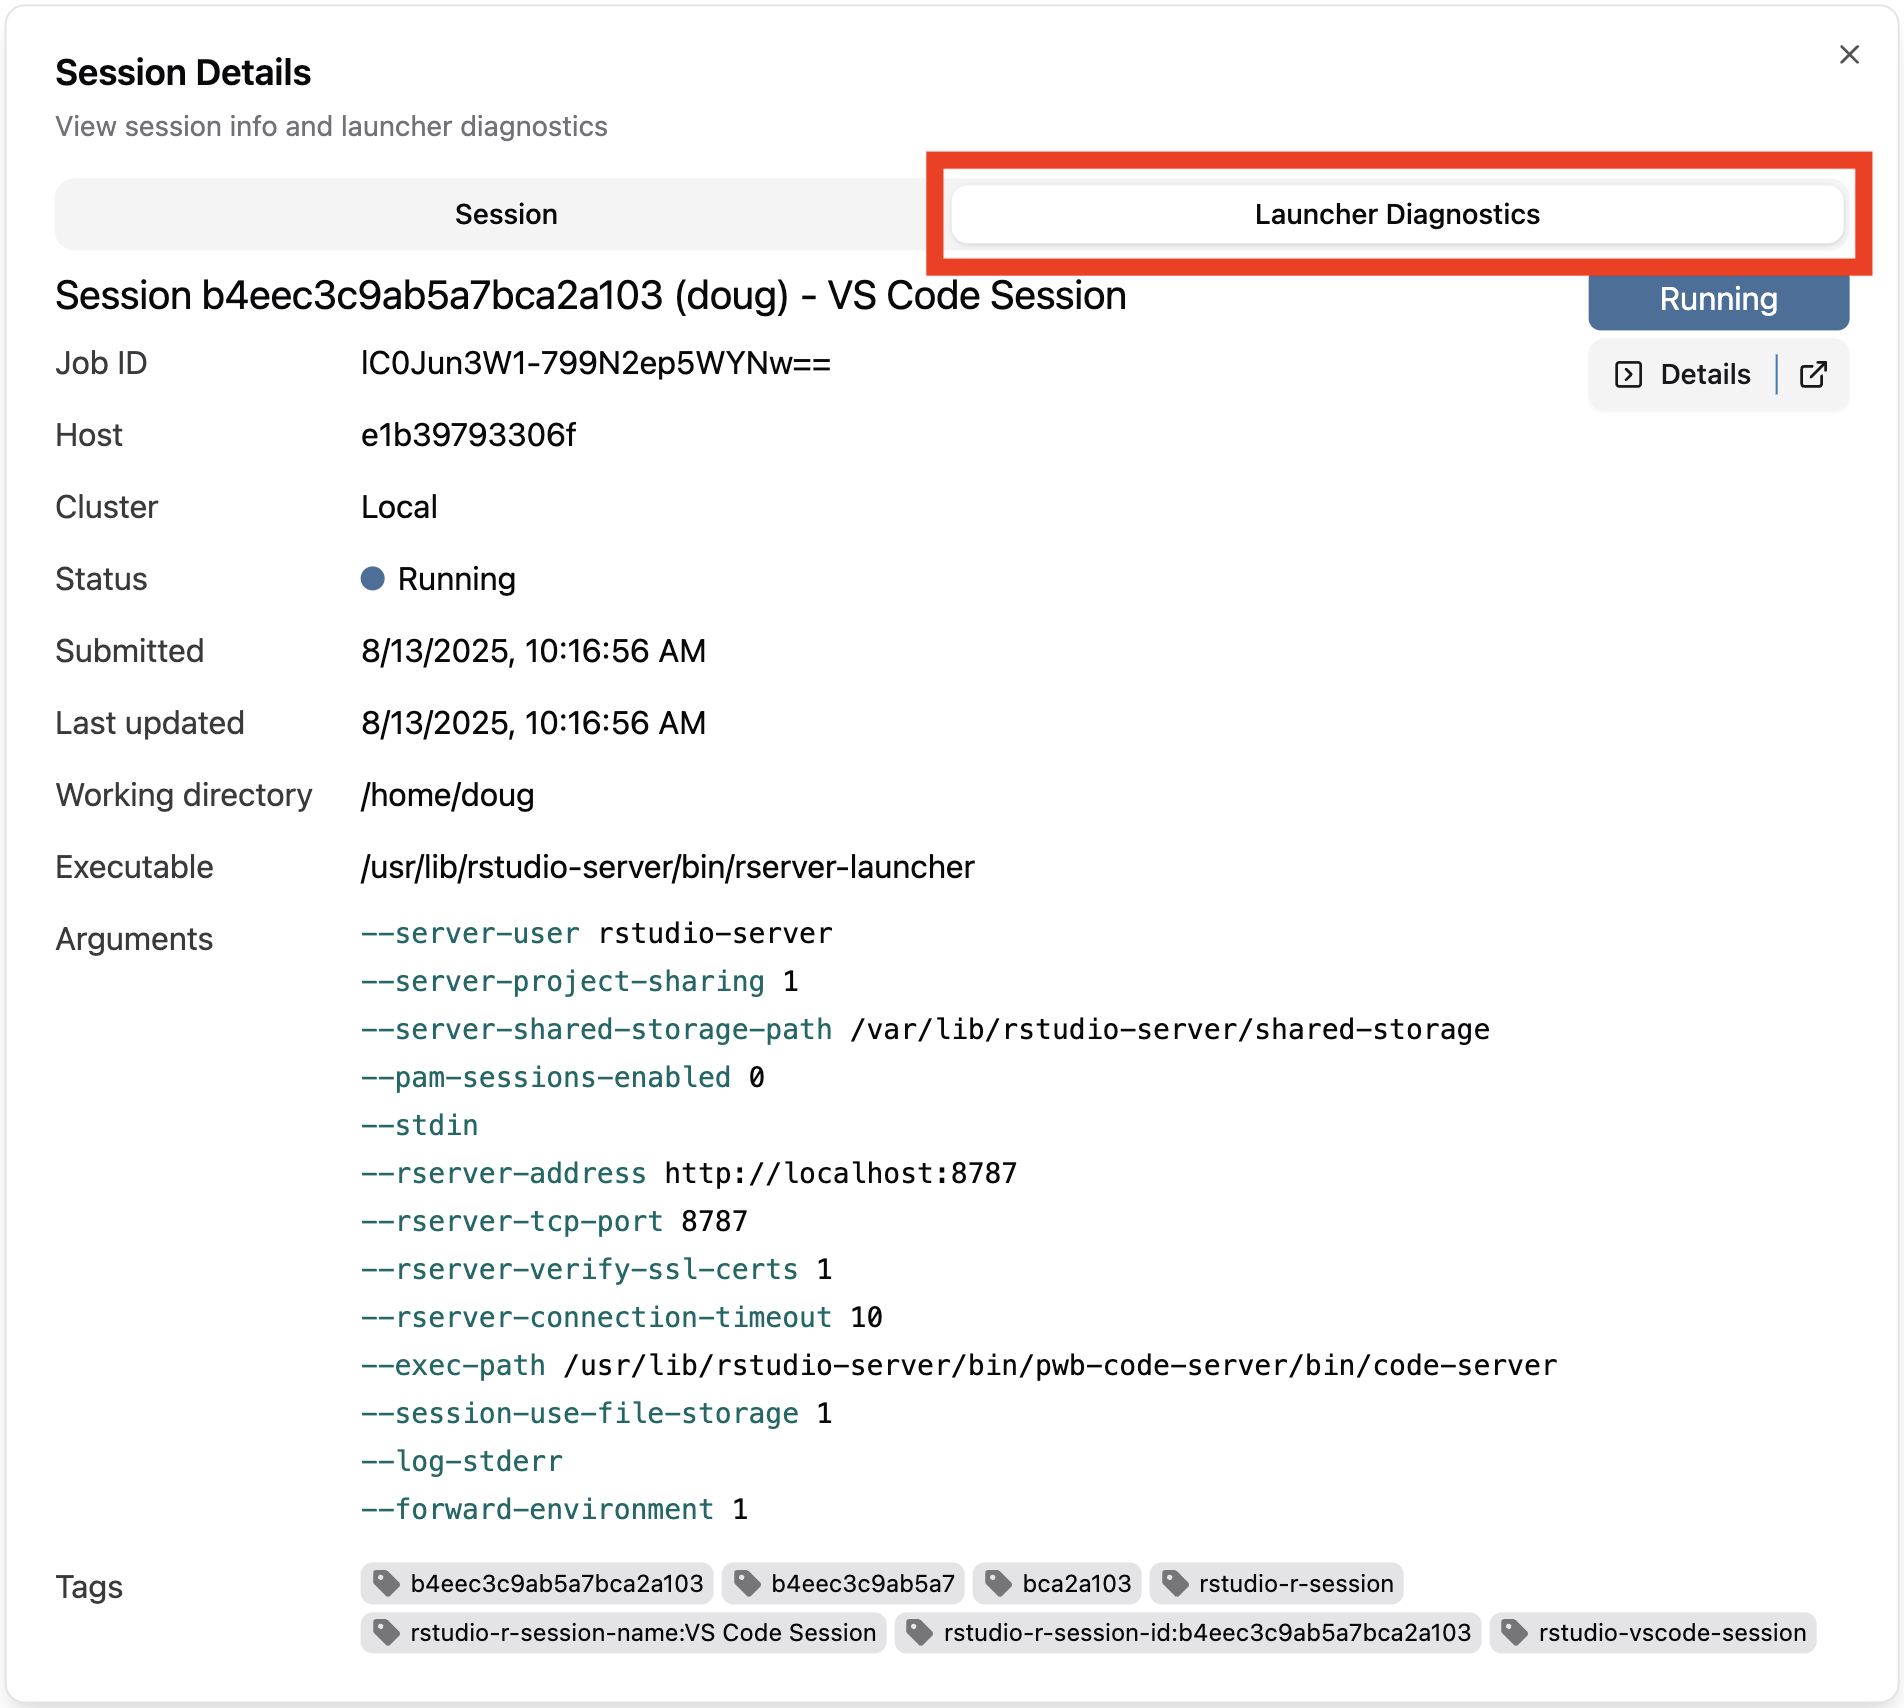Select tag rstudio-r-session-name:VS Code Session

click(x=624, y=1632)
